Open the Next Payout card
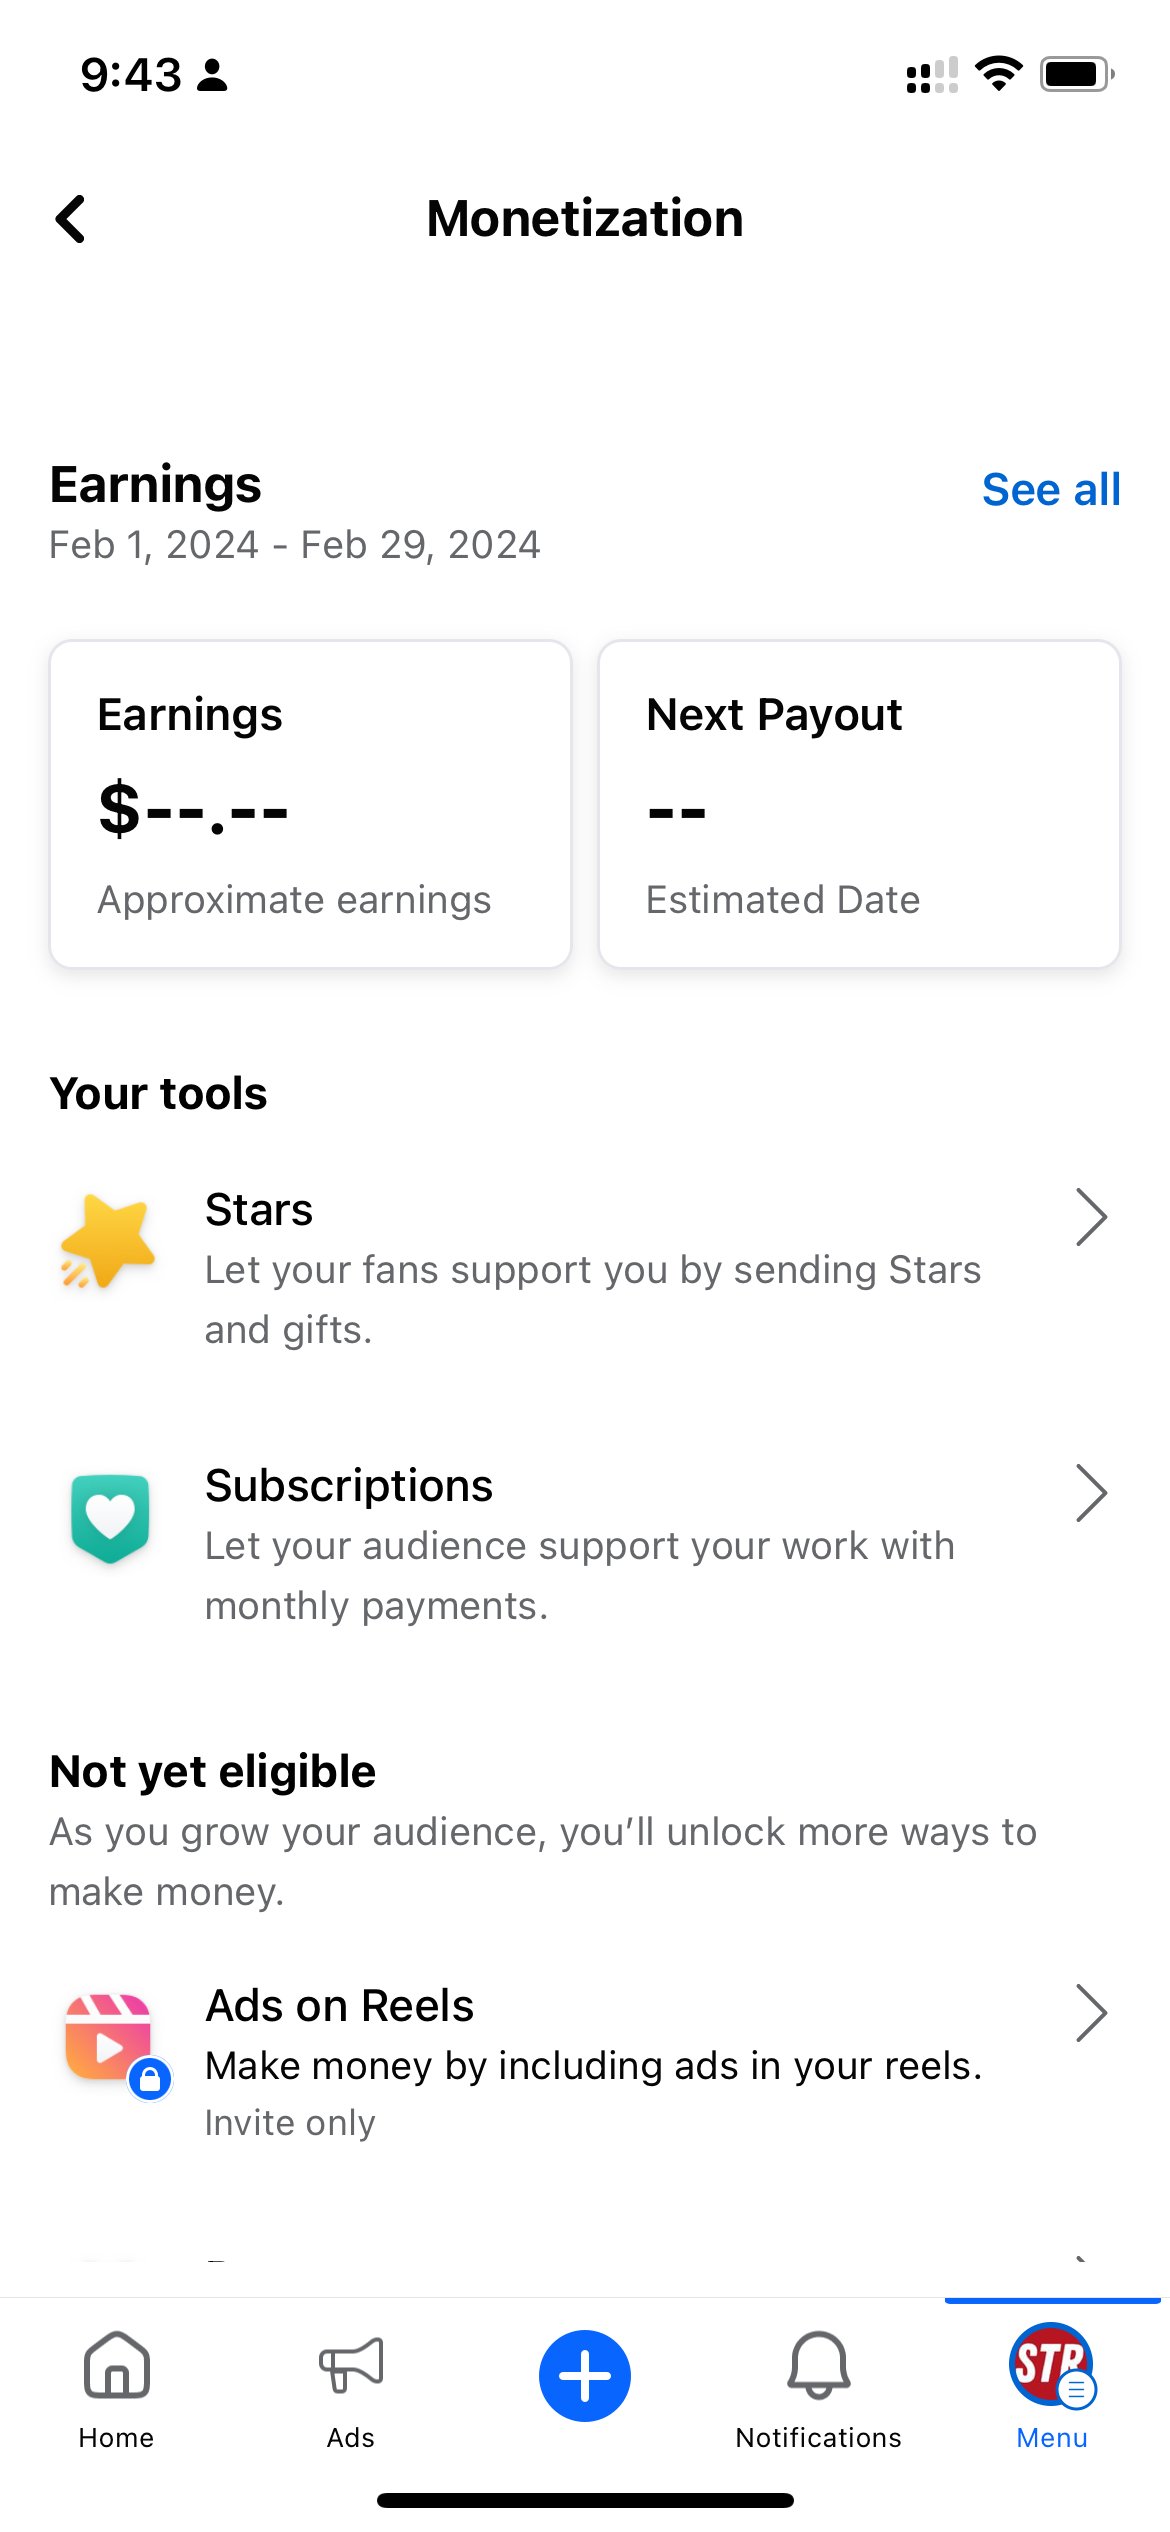The height and width of the screenshot is (2532, 1170). pos(859,804)
